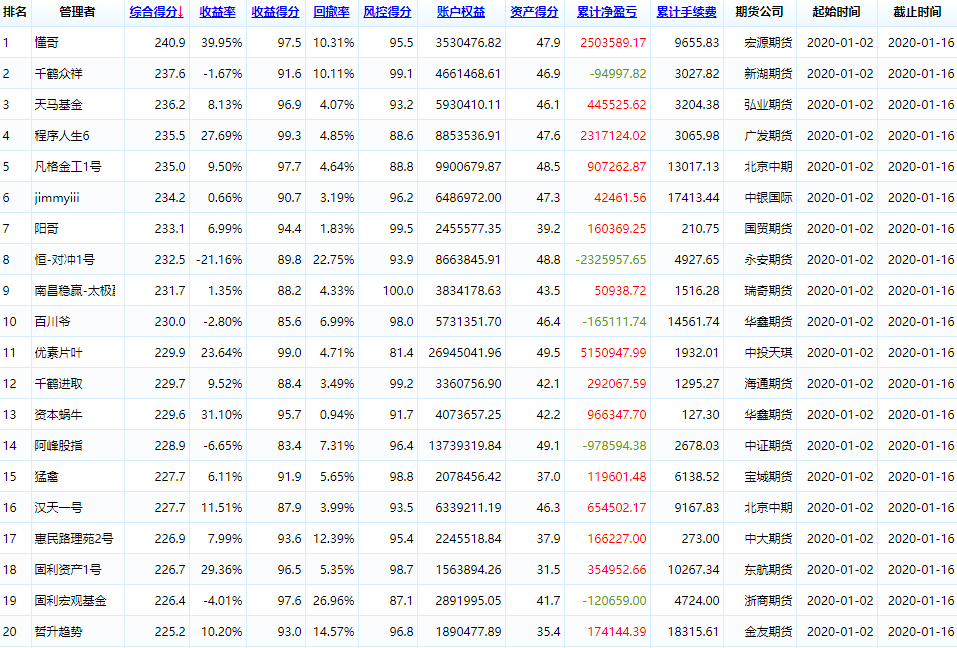Click the 管理者 column header

tap(78, 12)
